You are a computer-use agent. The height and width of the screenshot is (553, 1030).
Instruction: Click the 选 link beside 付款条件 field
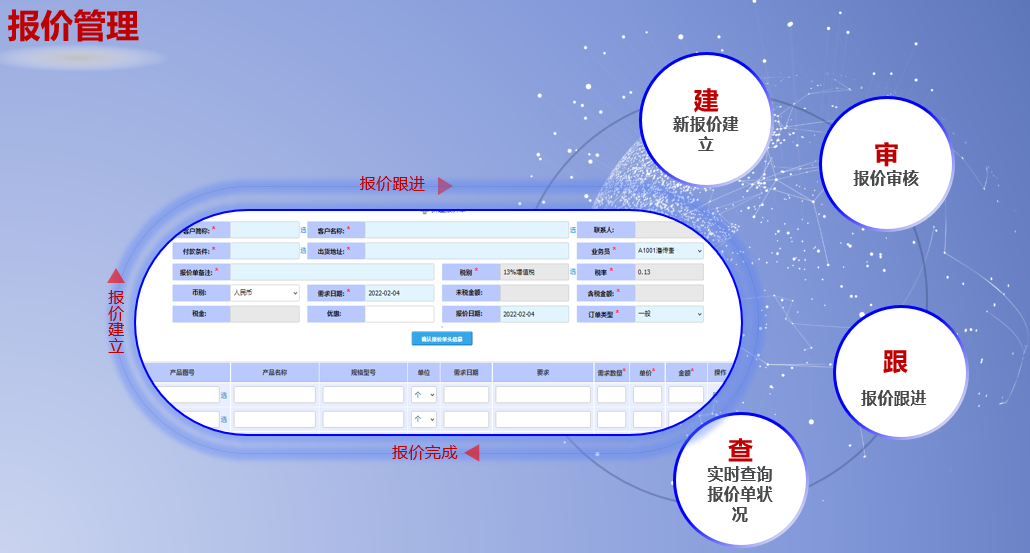303,251
